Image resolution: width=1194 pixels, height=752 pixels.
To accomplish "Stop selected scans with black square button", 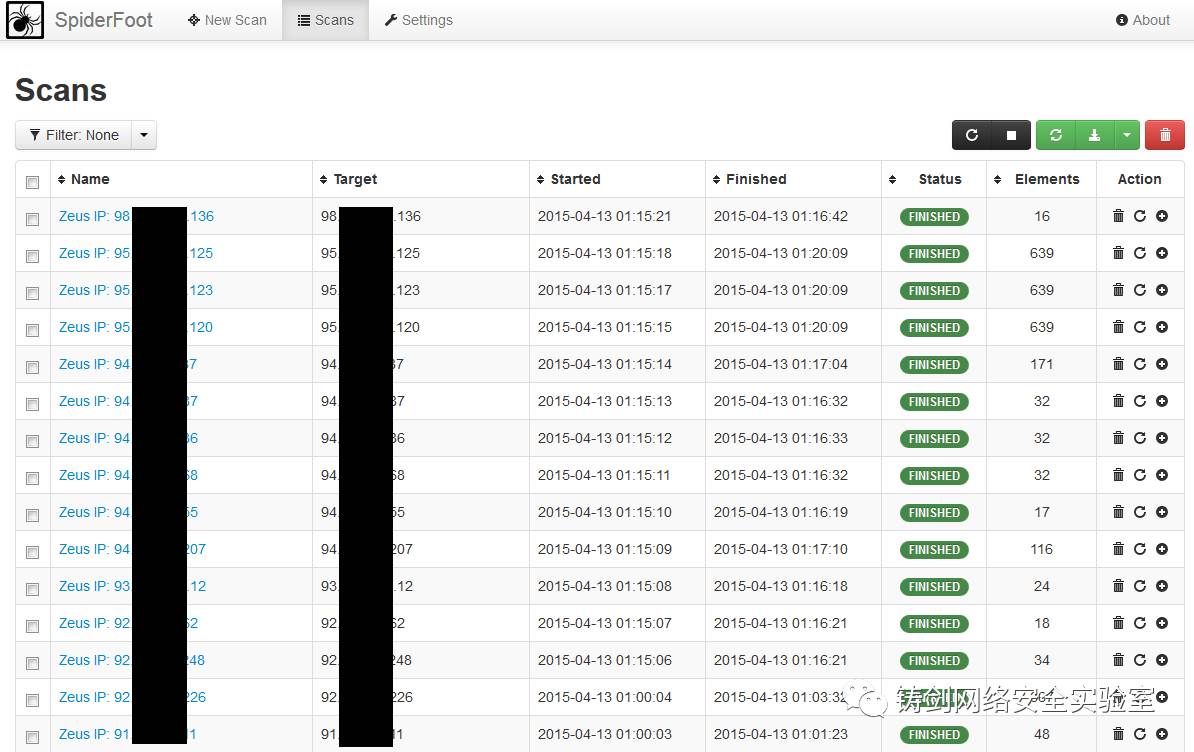I will pyautogui.click(x=1011, y=135).
